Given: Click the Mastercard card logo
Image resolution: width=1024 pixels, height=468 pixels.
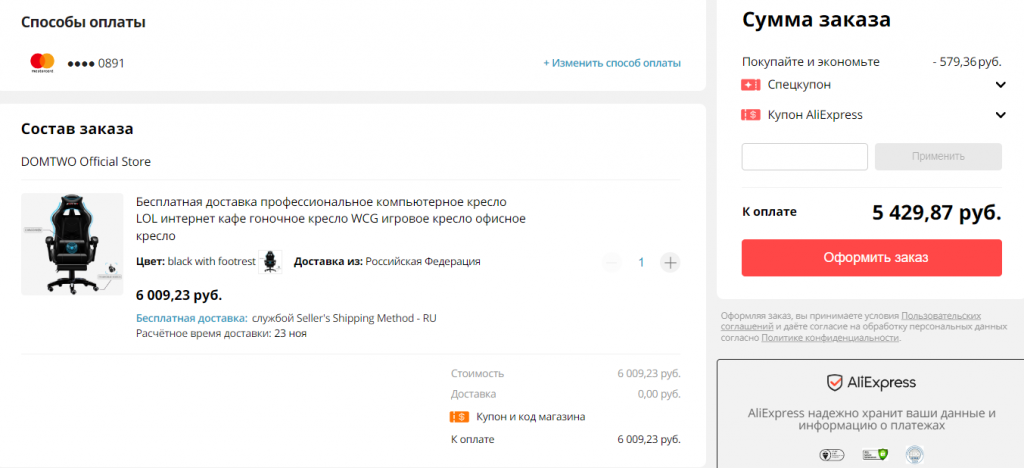Looking at the screenshot, I should click(x=42, y=63).
